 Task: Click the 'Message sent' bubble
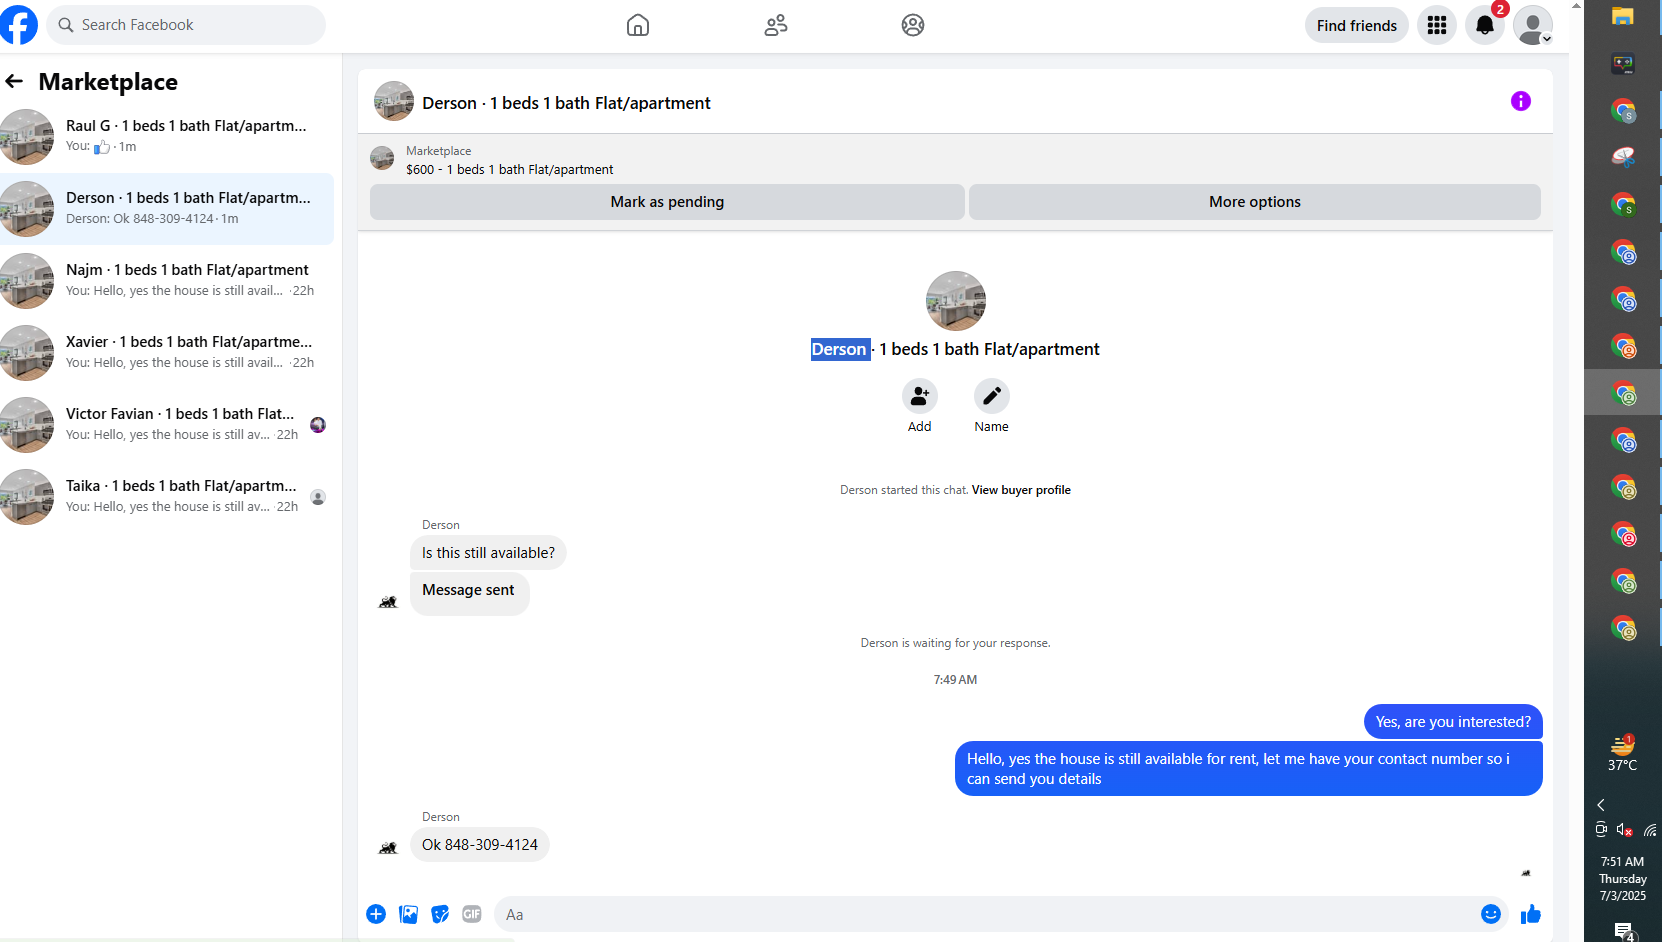469,593
